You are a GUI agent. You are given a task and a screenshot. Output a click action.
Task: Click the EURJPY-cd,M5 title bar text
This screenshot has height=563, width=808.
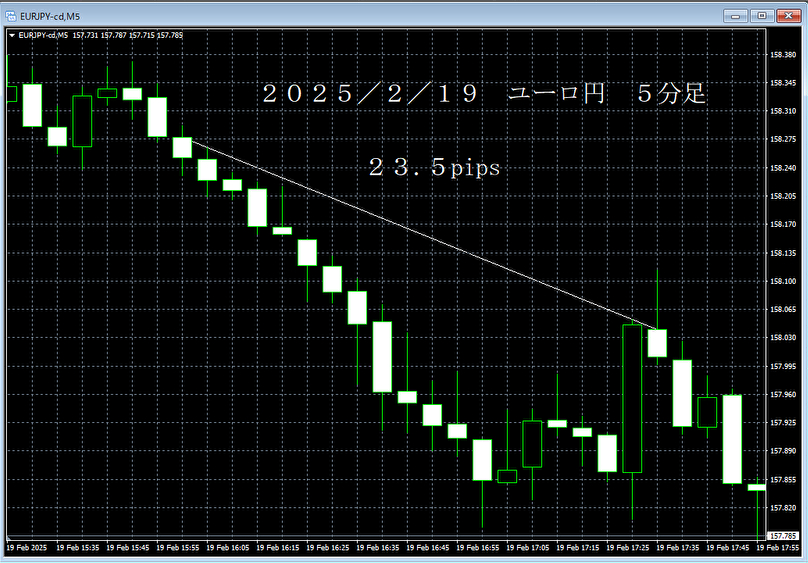[50, 15]
